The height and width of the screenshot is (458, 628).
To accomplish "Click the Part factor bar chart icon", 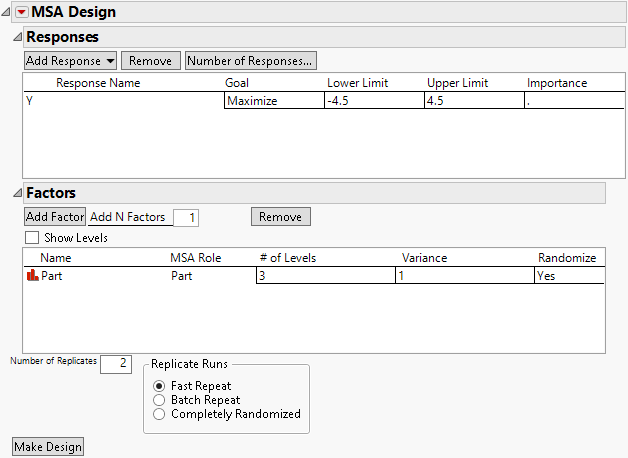I will 31,276.
